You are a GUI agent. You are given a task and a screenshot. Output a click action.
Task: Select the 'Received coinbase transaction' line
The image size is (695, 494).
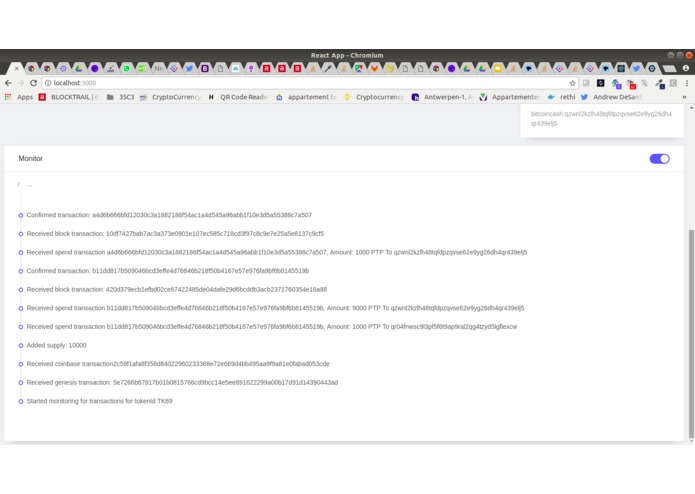[178, 364]
